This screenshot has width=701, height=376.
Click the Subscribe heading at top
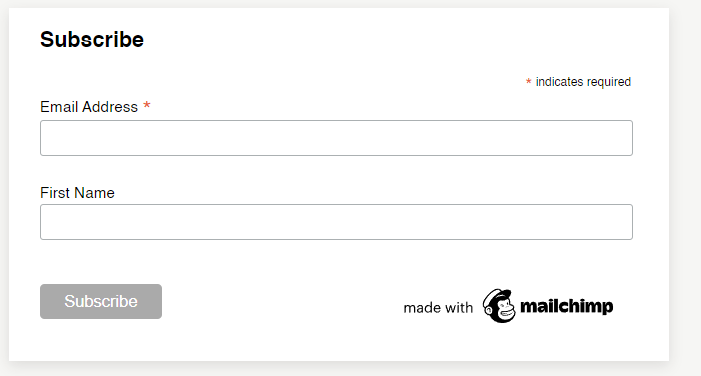92,39
